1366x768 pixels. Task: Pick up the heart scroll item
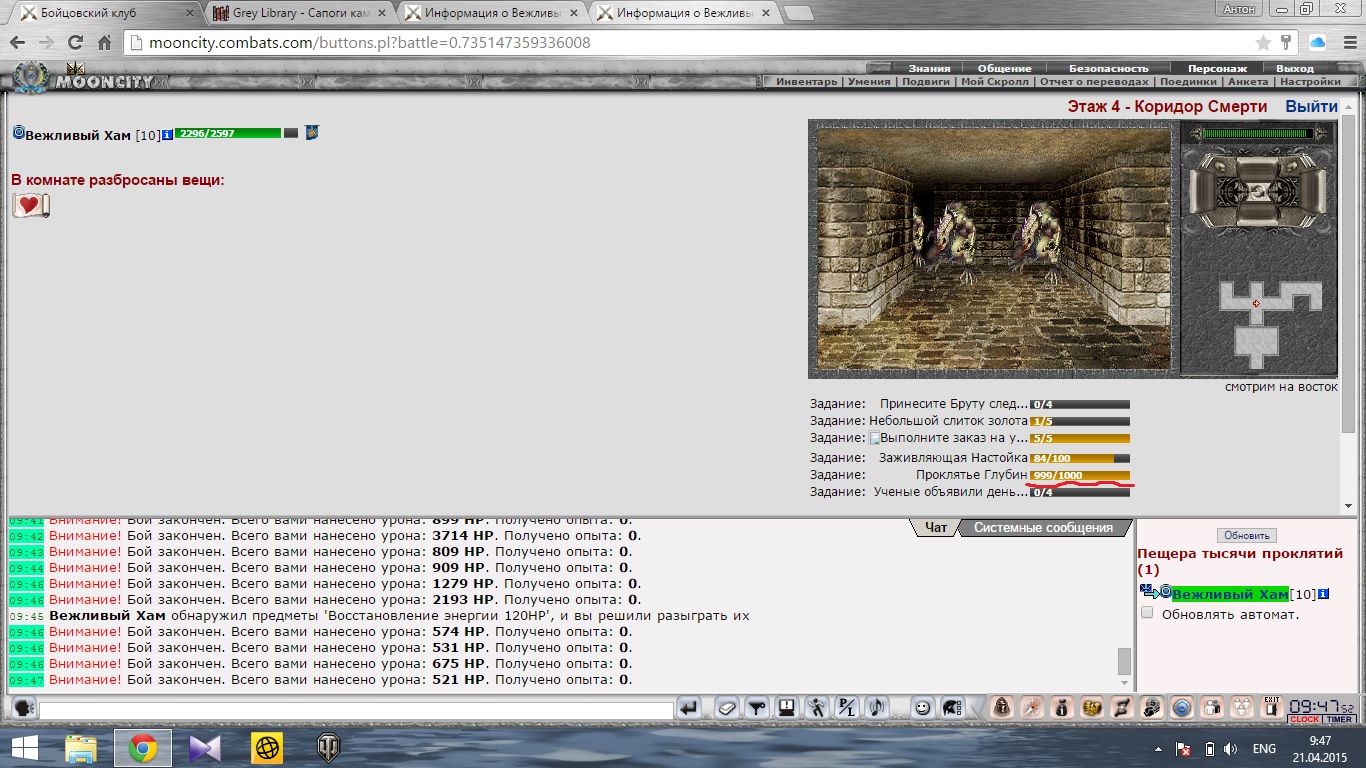[31, 206]
